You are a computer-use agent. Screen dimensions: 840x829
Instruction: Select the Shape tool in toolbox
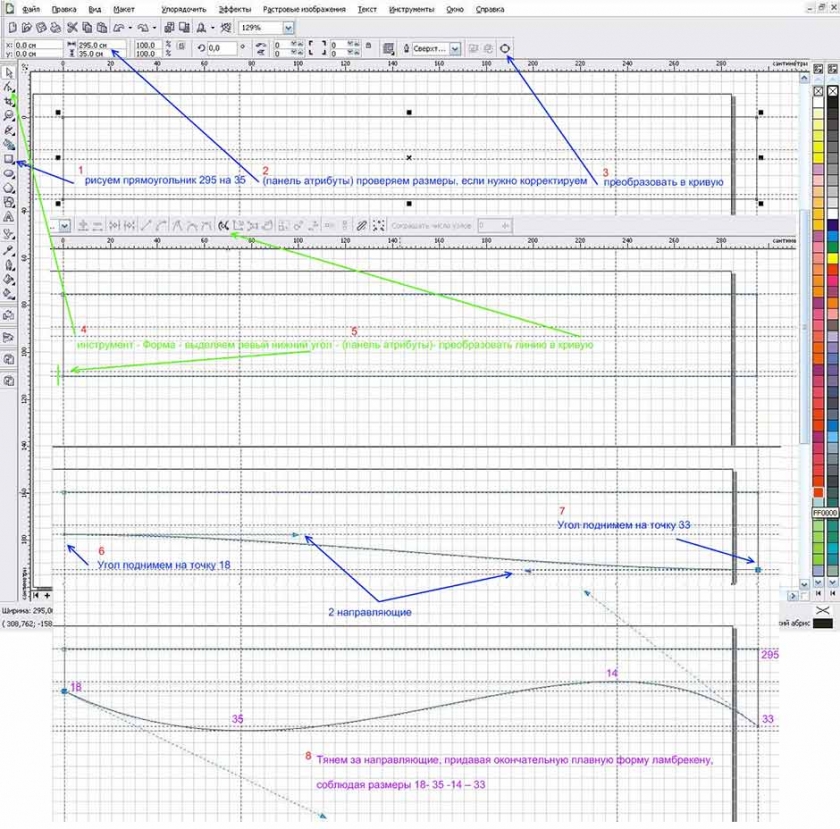coord(8,87)
